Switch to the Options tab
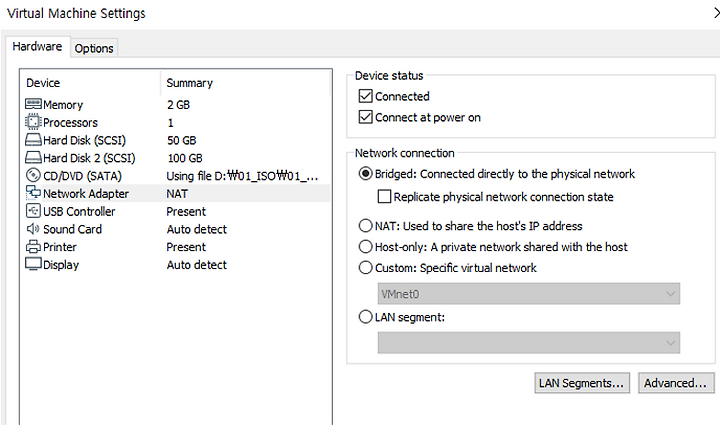The width and height of the screenshot is (720, 442). coord(94,48)
